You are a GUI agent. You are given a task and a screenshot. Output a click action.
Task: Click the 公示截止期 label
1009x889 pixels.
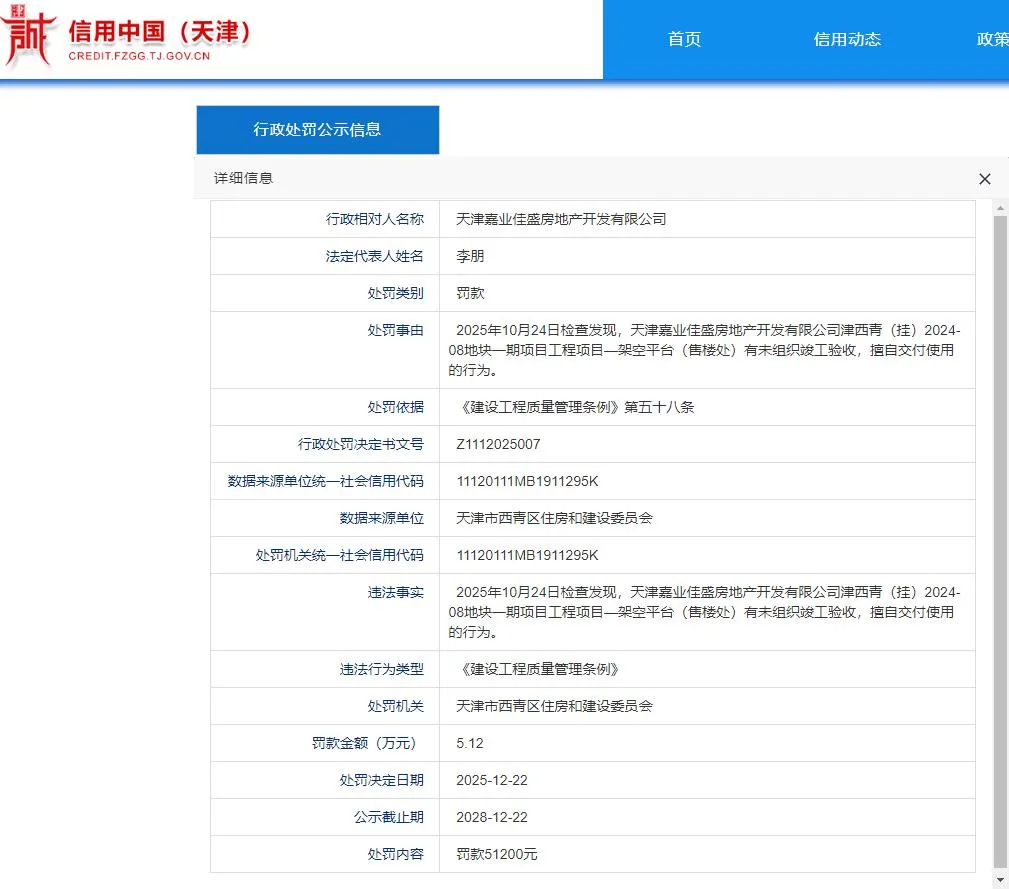(389, 817)
